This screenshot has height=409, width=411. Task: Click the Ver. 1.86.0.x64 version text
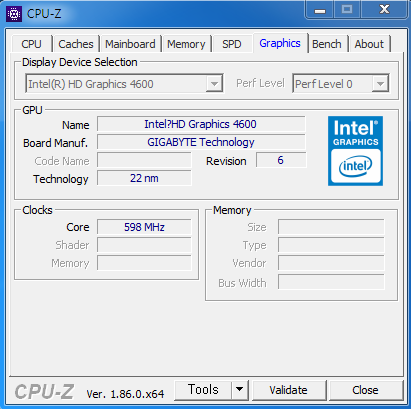click(125, 394)
